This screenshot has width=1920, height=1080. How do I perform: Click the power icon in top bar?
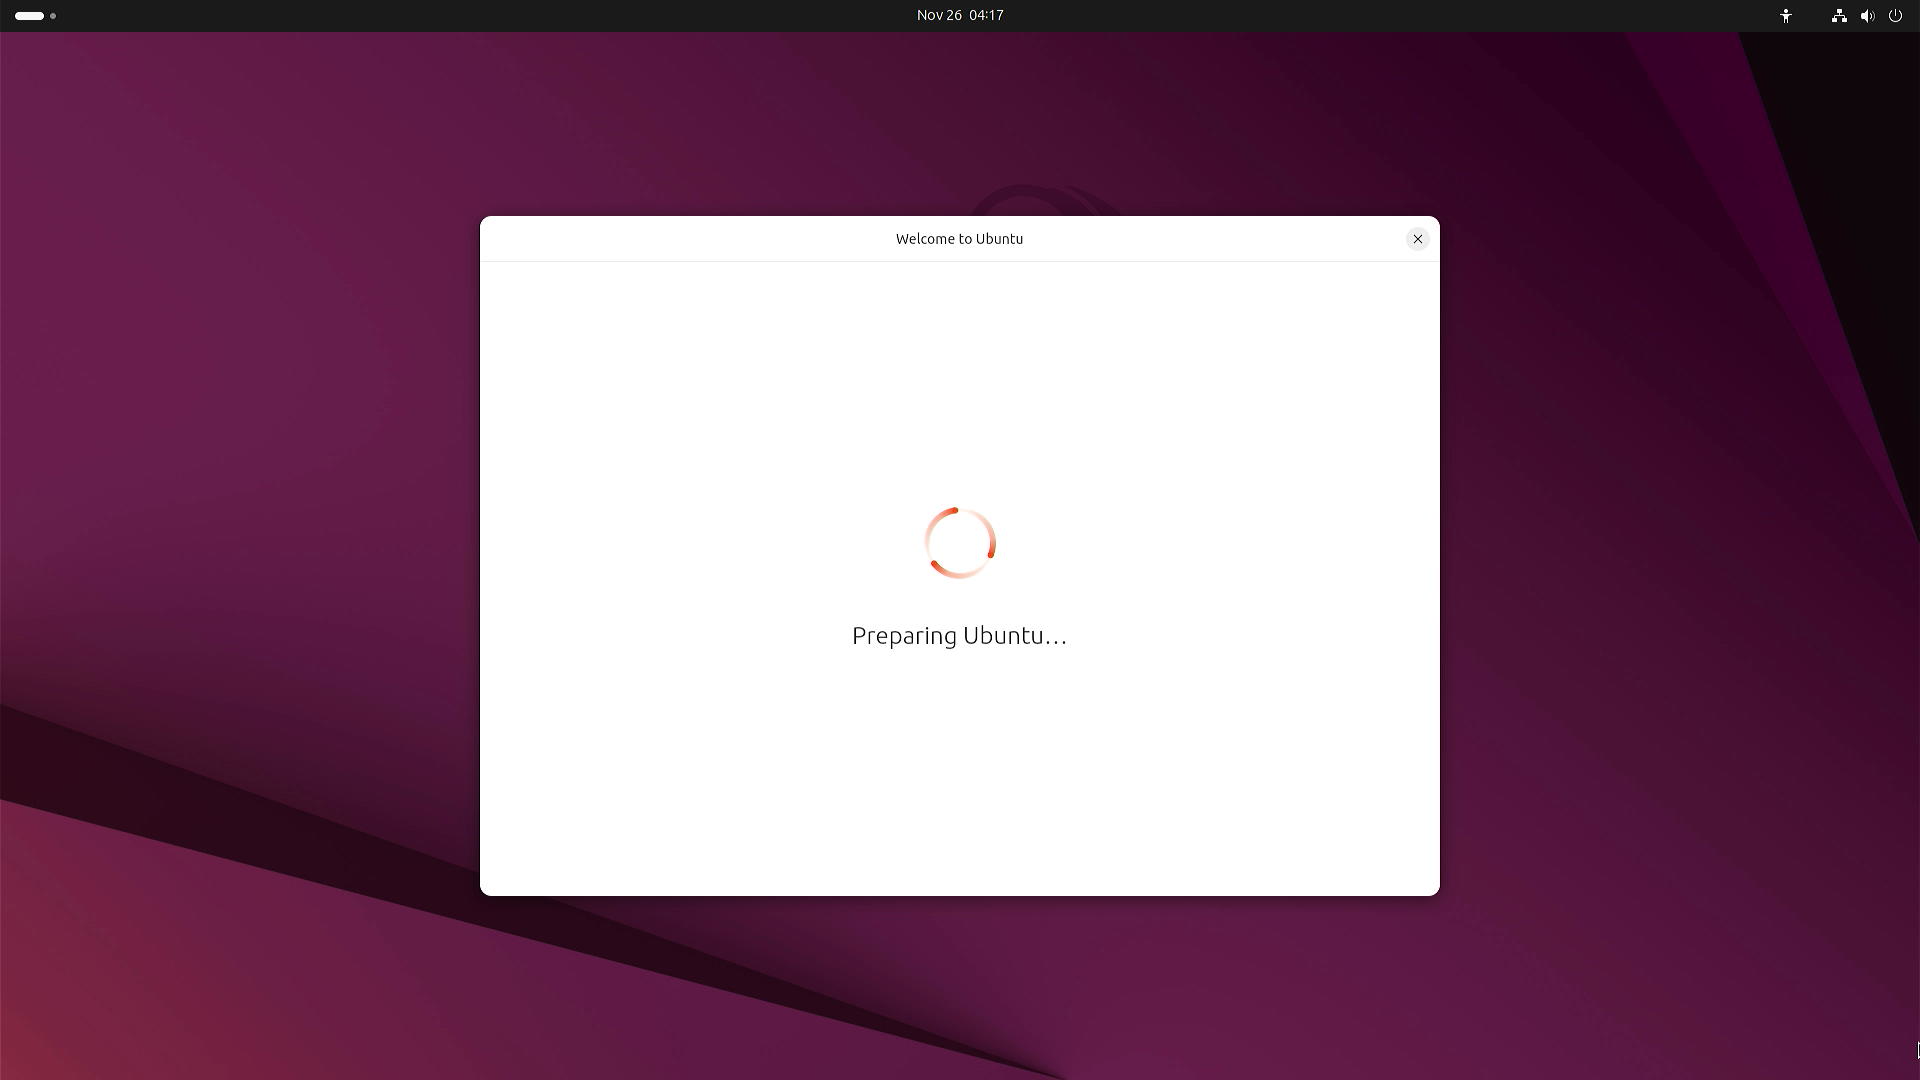1895,16
